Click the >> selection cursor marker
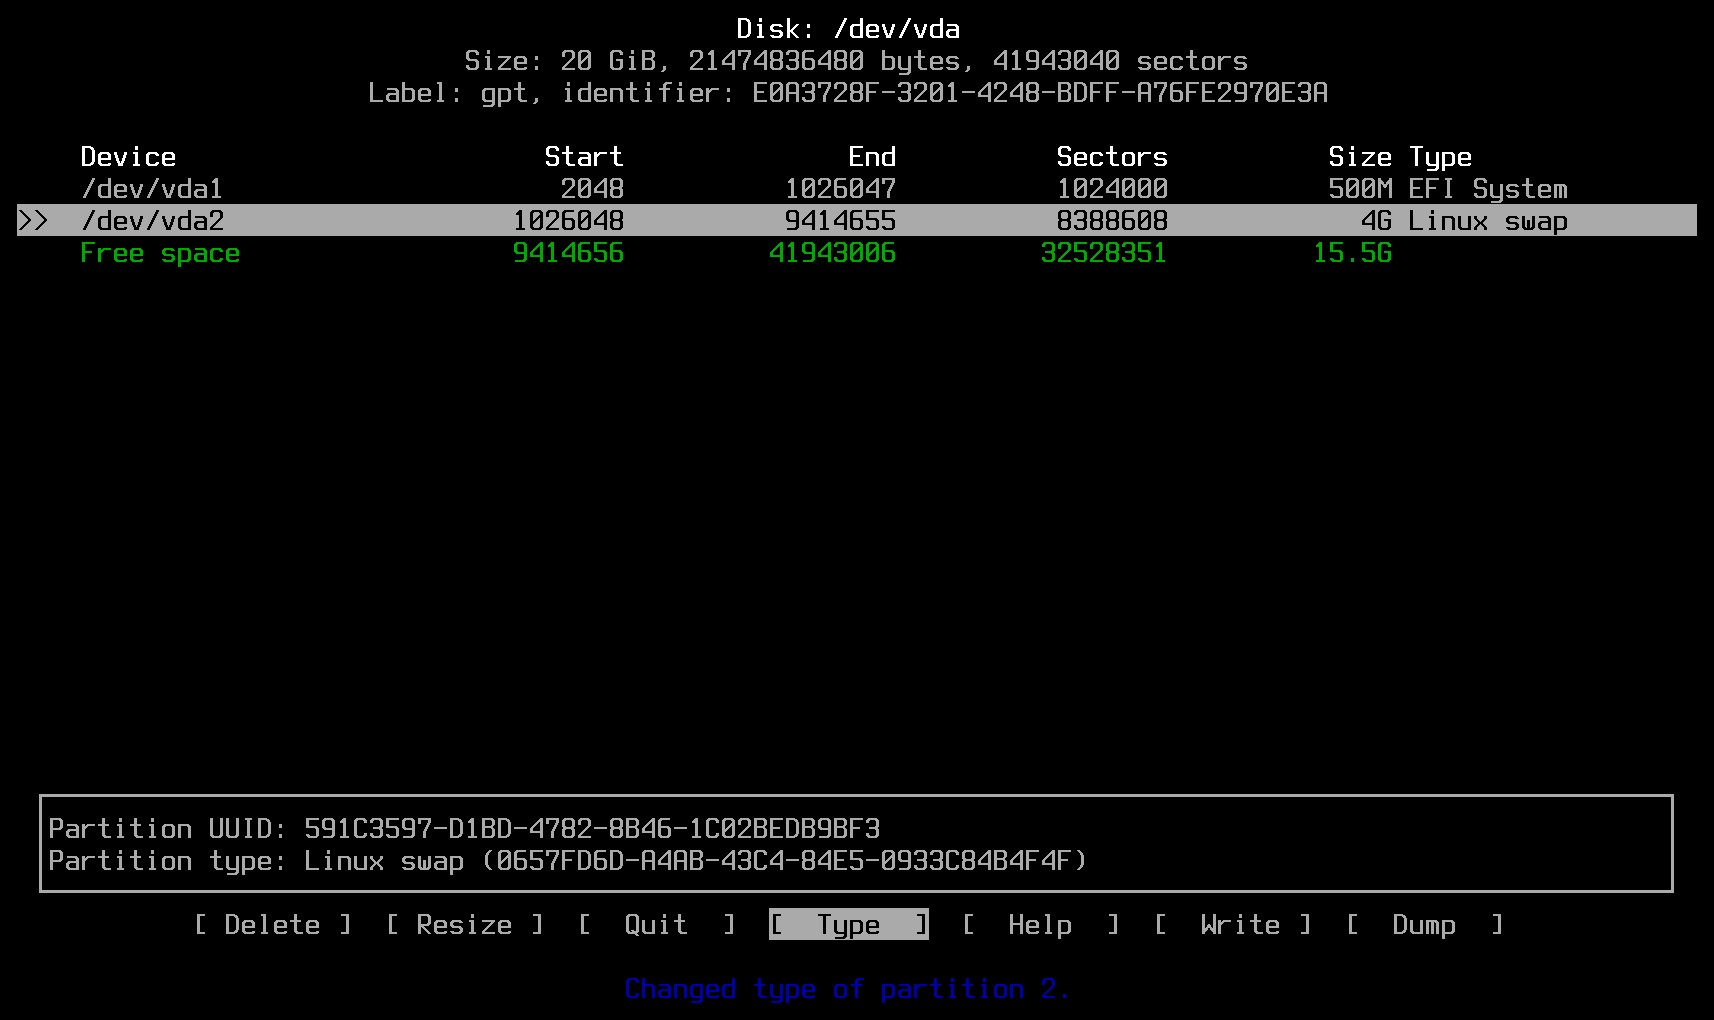1714x1020 pixels. 32,221
